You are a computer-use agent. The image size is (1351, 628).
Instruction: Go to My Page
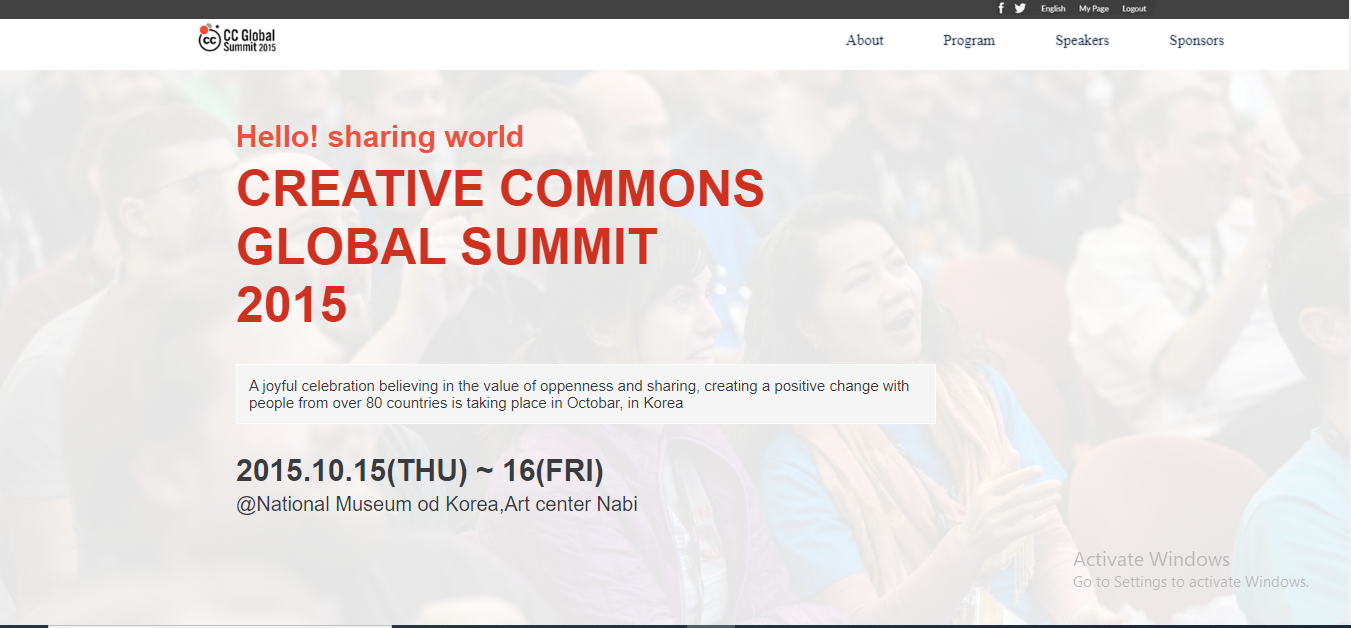pyautogui.click(x=1093, y=9)
